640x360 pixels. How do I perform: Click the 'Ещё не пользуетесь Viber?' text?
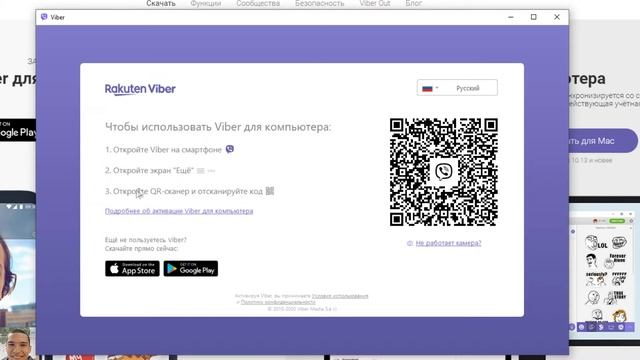pos(146,240)
